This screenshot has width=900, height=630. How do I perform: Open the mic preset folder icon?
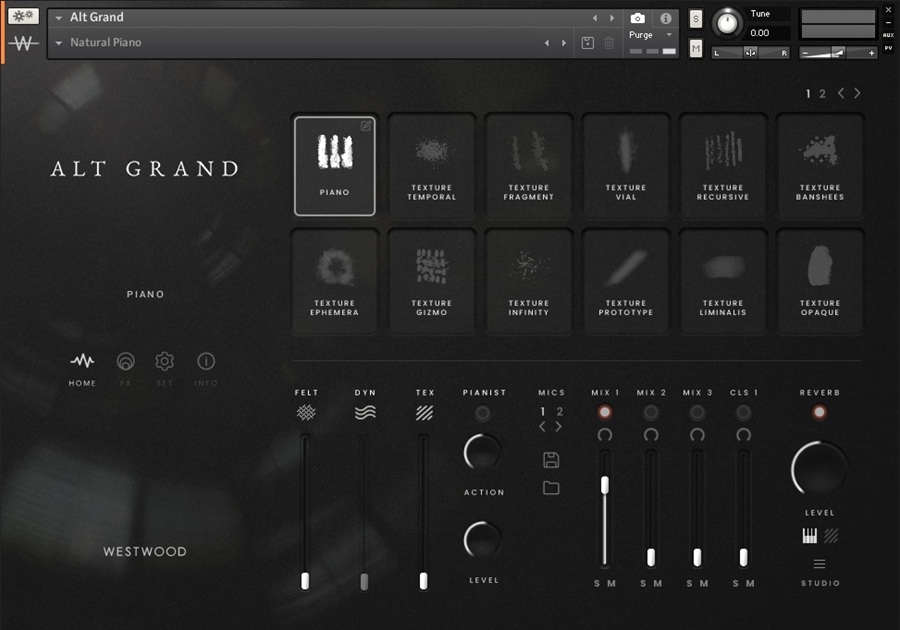tap(551, 488)
